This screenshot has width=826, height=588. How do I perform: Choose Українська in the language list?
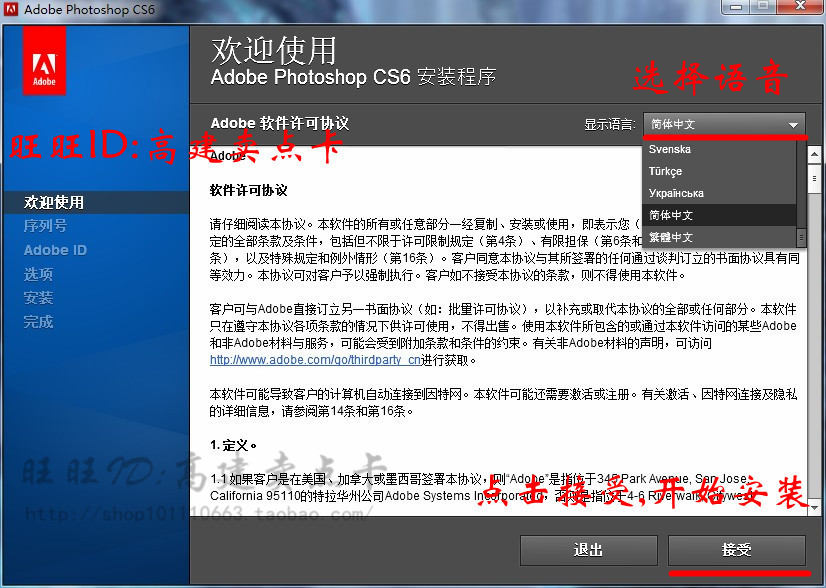tap(719, 193)
